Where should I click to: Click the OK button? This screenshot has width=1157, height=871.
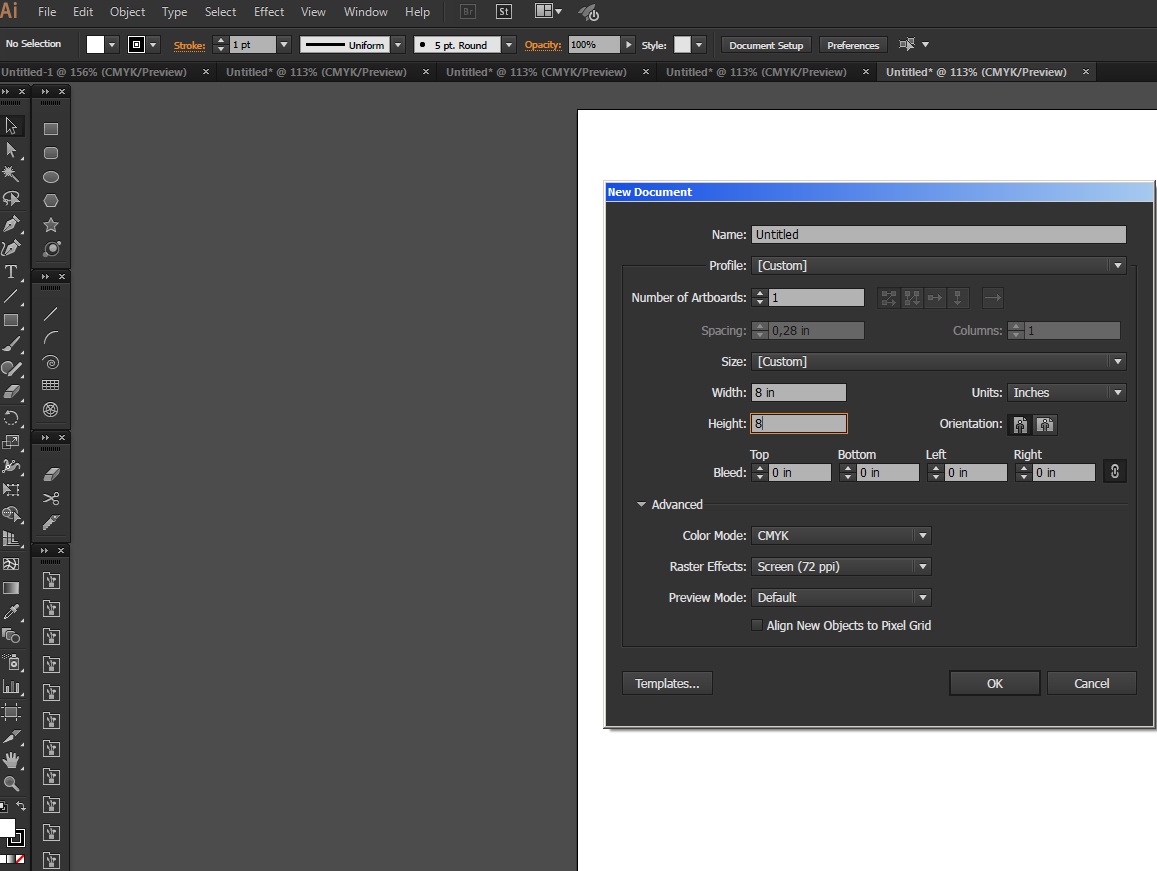point(994,684)
